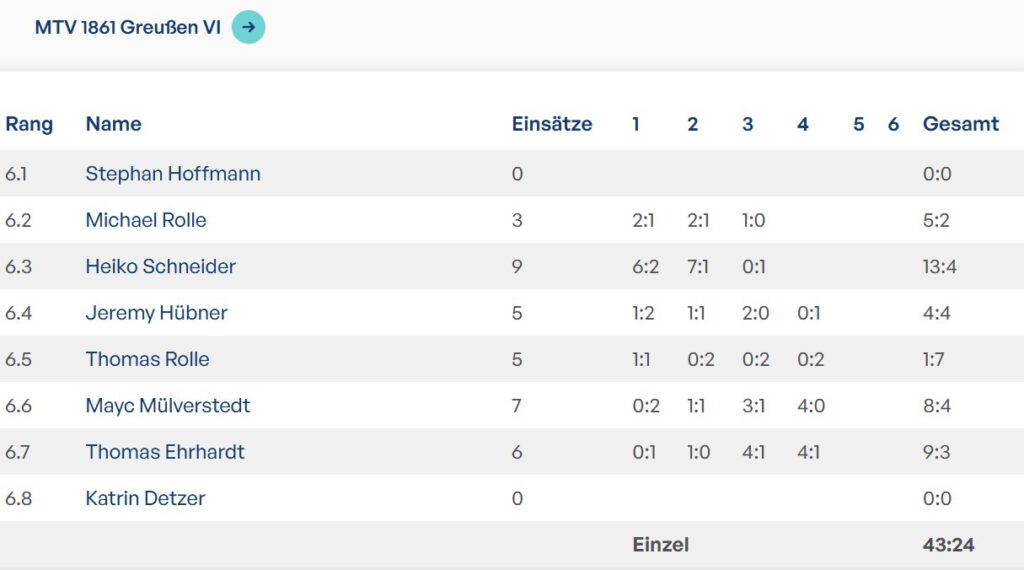Click Heiko Schneider's 7:1 result

(x=698, y=267)
